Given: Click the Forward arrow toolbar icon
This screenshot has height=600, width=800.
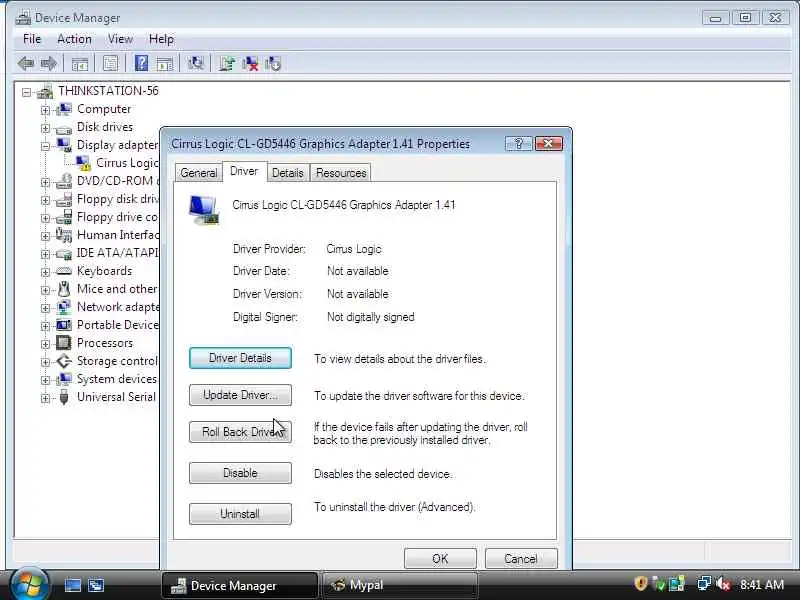Looking at the screenshot, I should coord(48,64).
